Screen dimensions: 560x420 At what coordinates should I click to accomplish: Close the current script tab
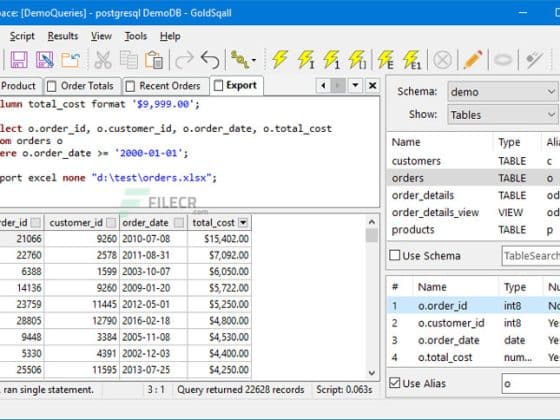pos(372,86)
